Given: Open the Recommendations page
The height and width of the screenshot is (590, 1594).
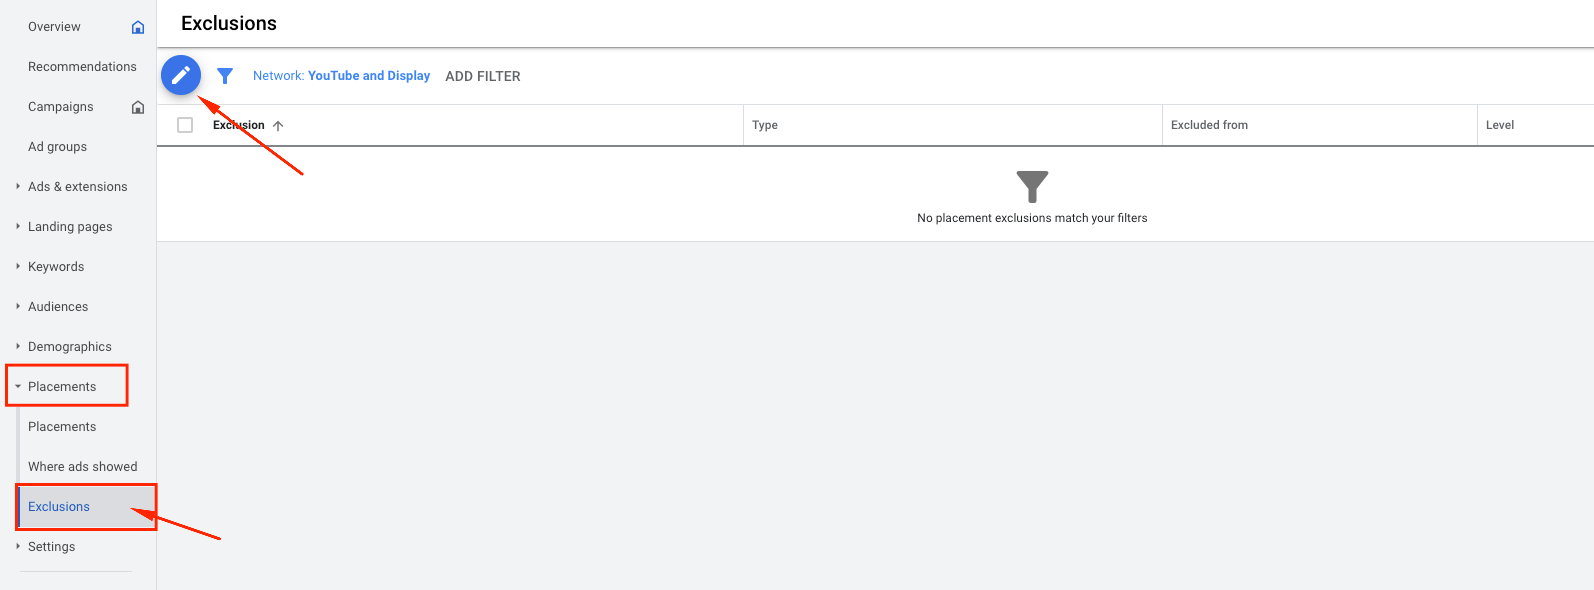Looking at the screenshot, I should [x=82, y=67].
